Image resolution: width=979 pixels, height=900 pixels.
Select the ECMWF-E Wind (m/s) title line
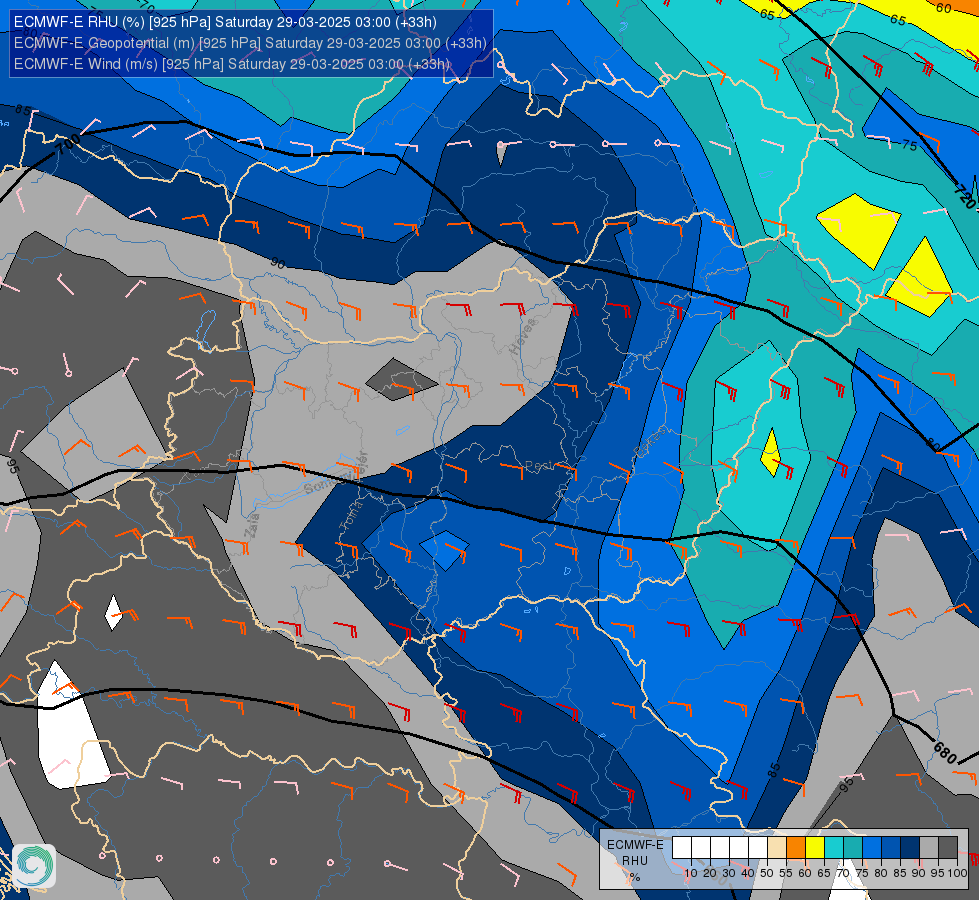232,64
